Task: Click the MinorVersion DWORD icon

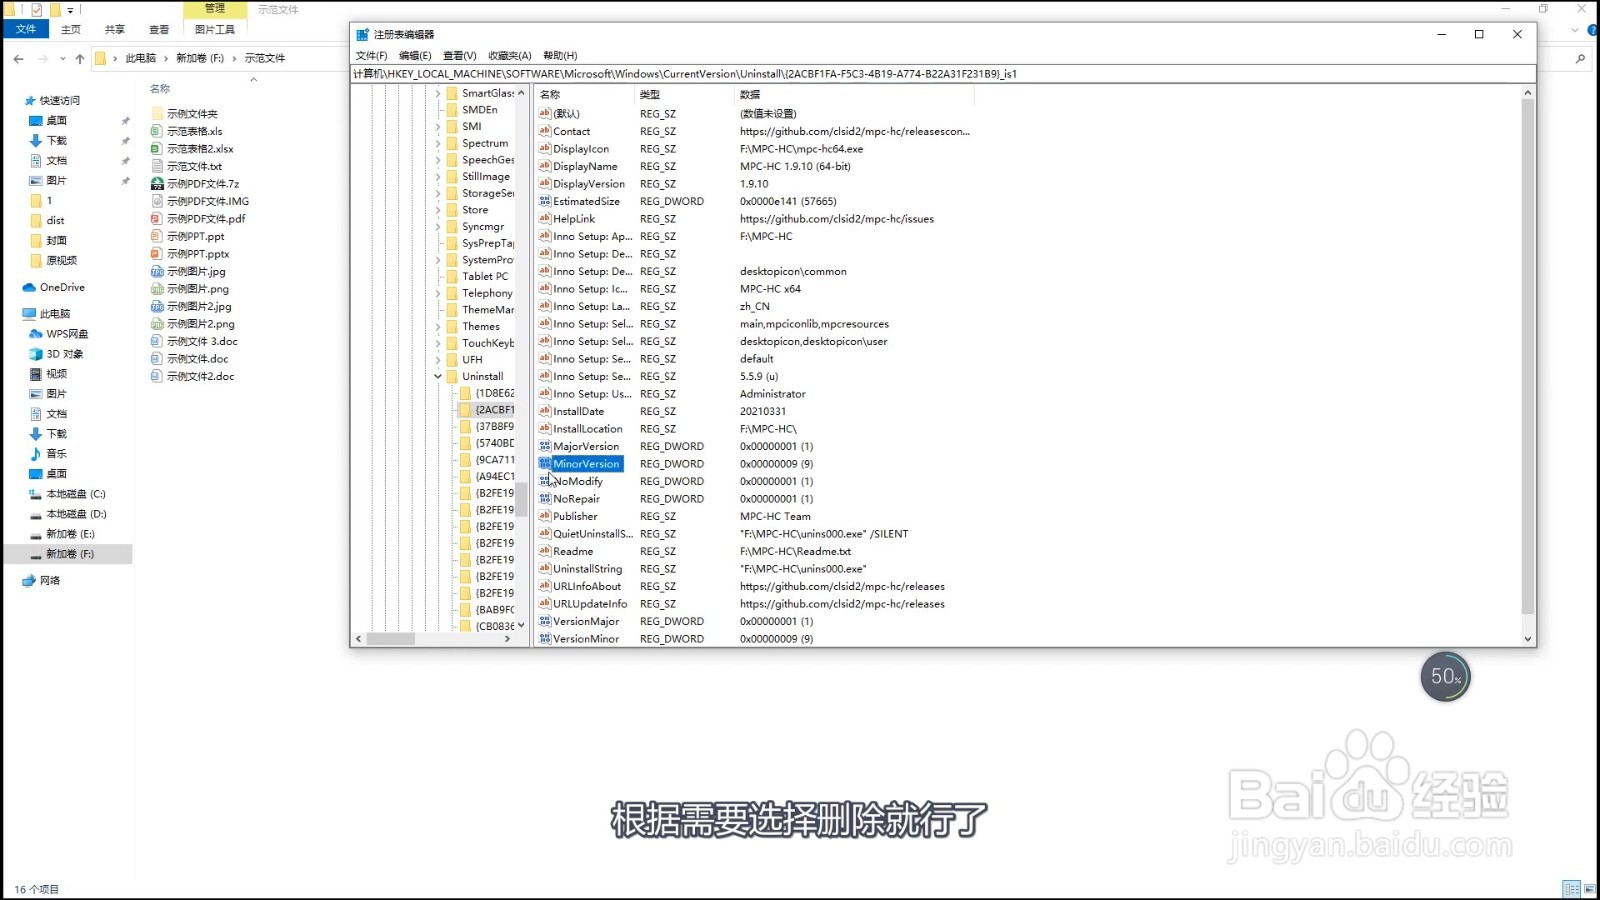Action: (x=545, y=464)
